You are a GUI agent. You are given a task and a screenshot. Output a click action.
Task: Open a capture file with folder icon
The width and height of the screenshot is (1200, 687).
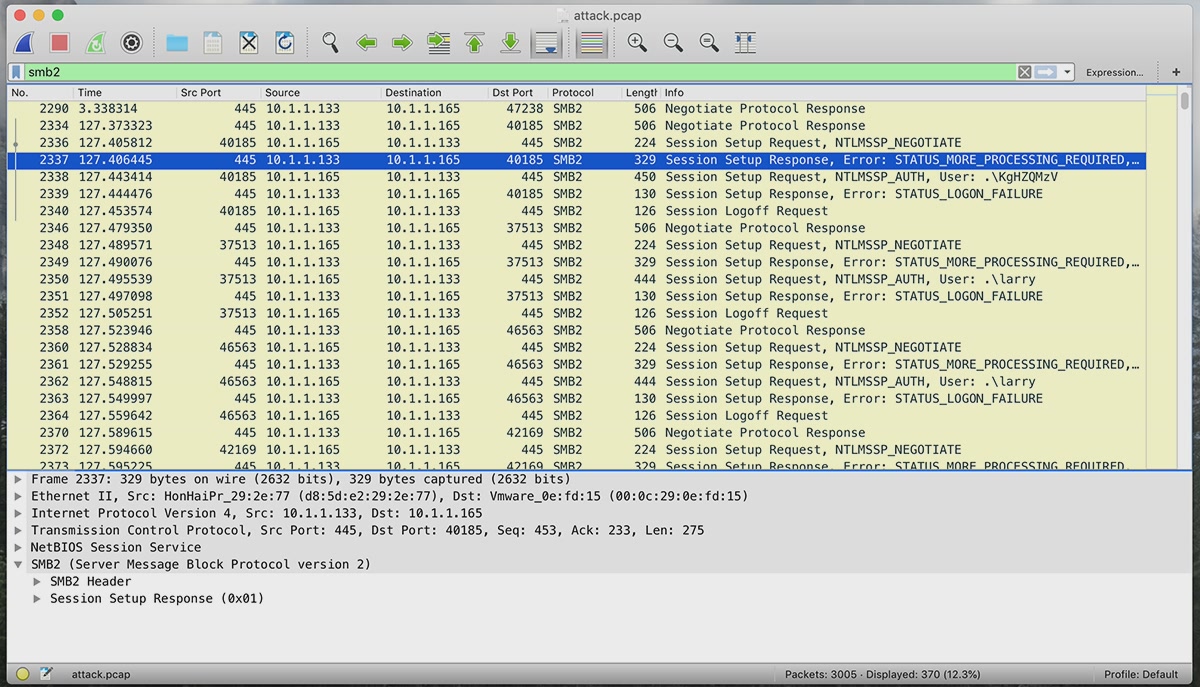[x=177, y=43]
